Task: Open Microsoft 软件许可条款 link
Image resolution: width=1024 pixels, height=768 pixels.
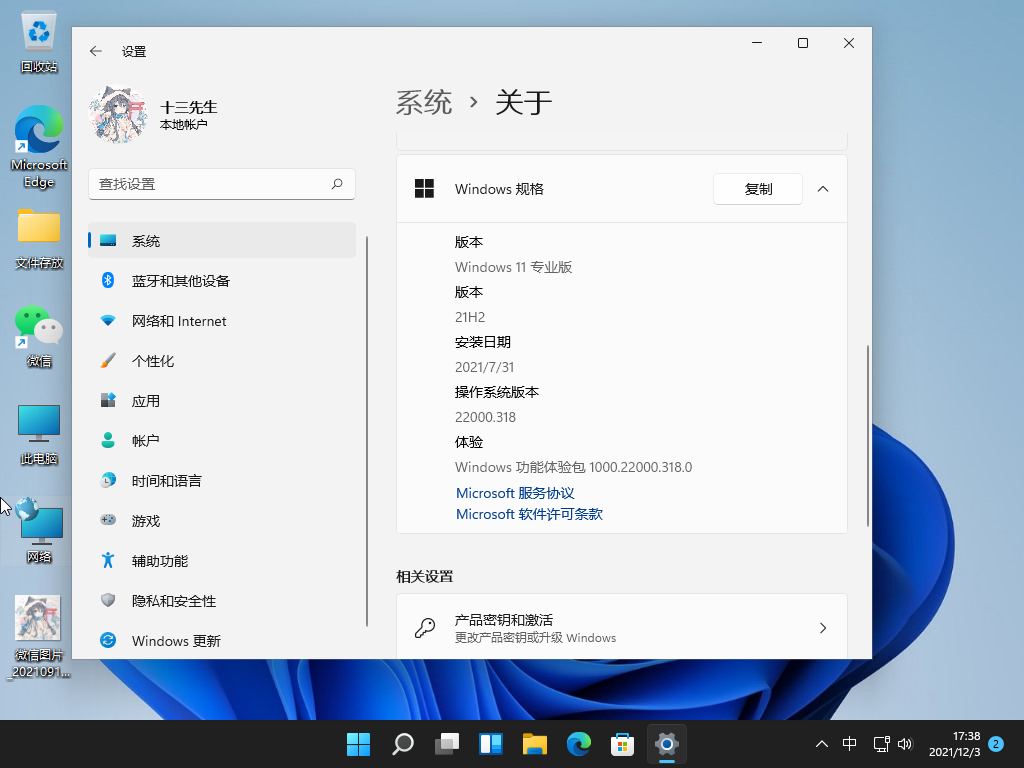Action: (529, 514)
